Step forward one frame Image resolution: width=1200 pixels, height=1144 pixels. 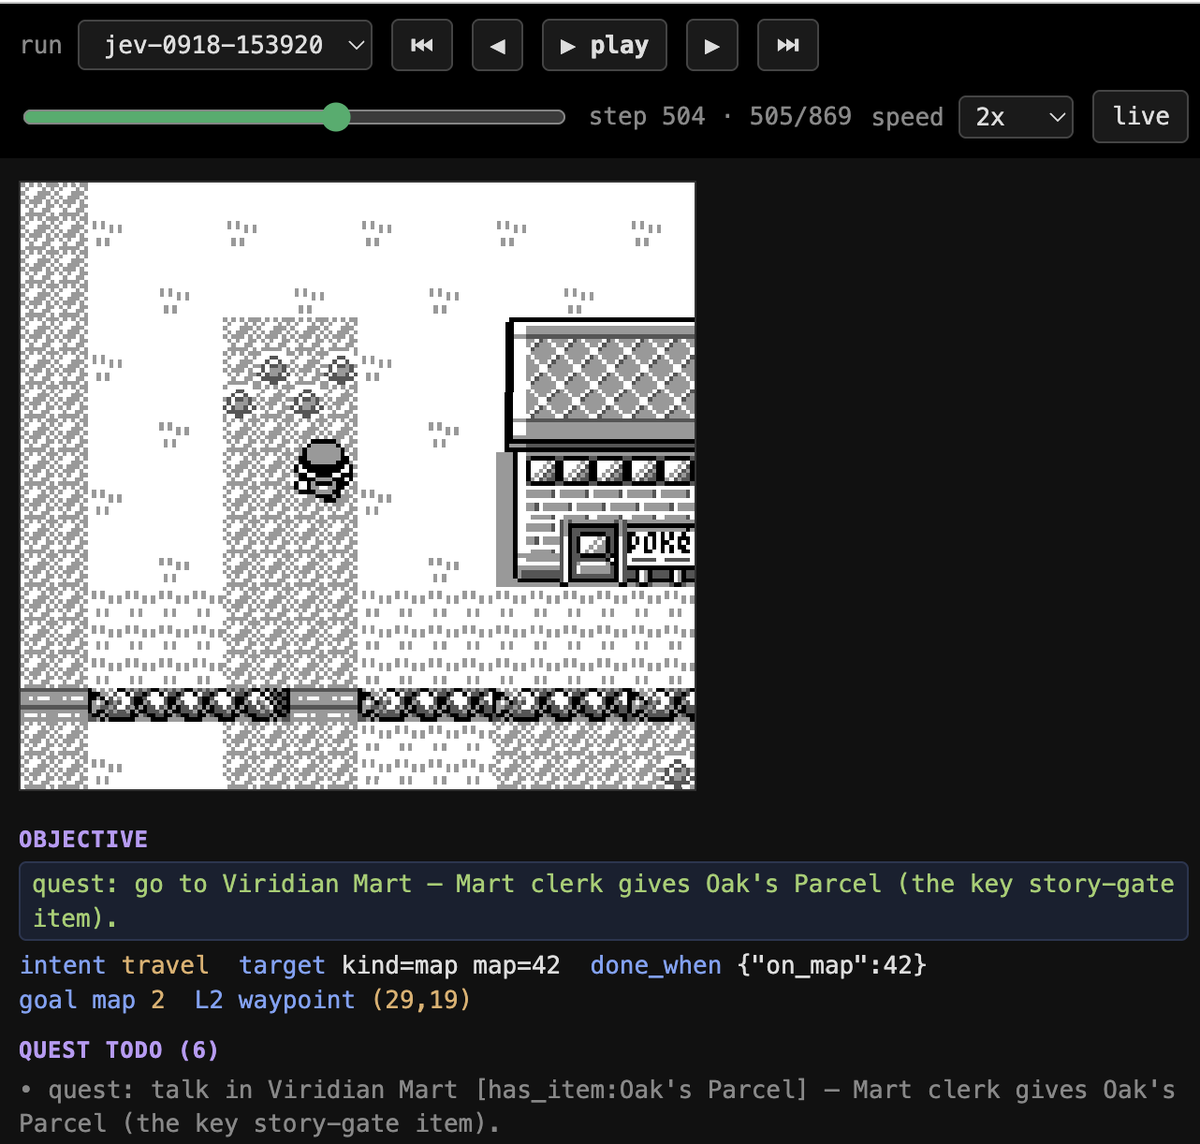pyautogui.click(x=712, y=45)
